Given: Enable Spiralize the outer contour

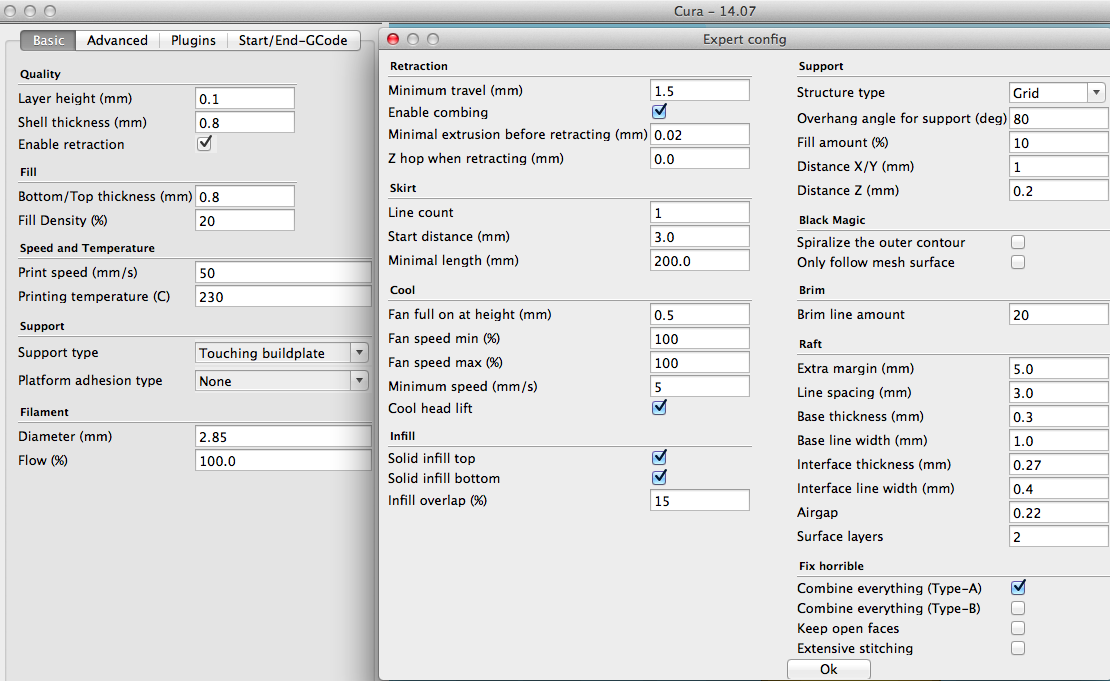Looking at the screenshot, I should pos(1018,242).
